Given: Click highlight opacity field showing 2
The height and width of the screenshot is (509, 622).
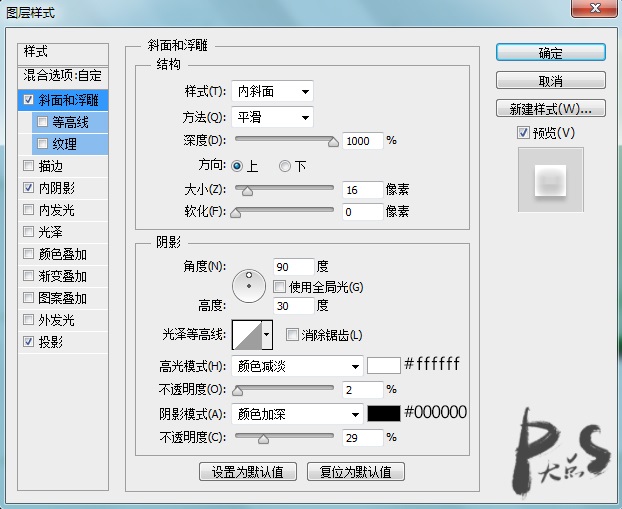Looking at the screenshot, I should coord(363,390).
